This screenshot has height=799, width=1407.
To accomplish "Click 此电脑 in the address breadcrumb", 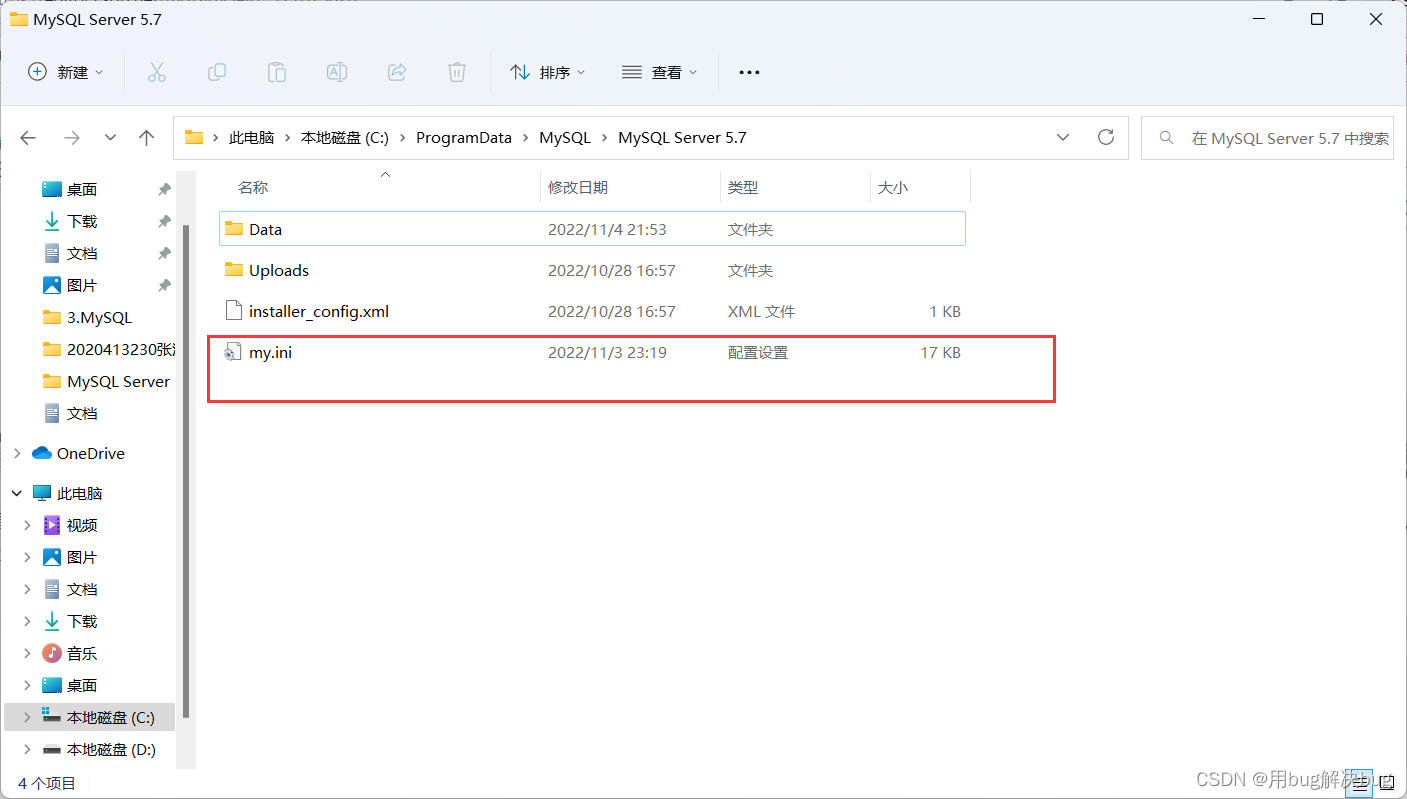I will point(252,138).
